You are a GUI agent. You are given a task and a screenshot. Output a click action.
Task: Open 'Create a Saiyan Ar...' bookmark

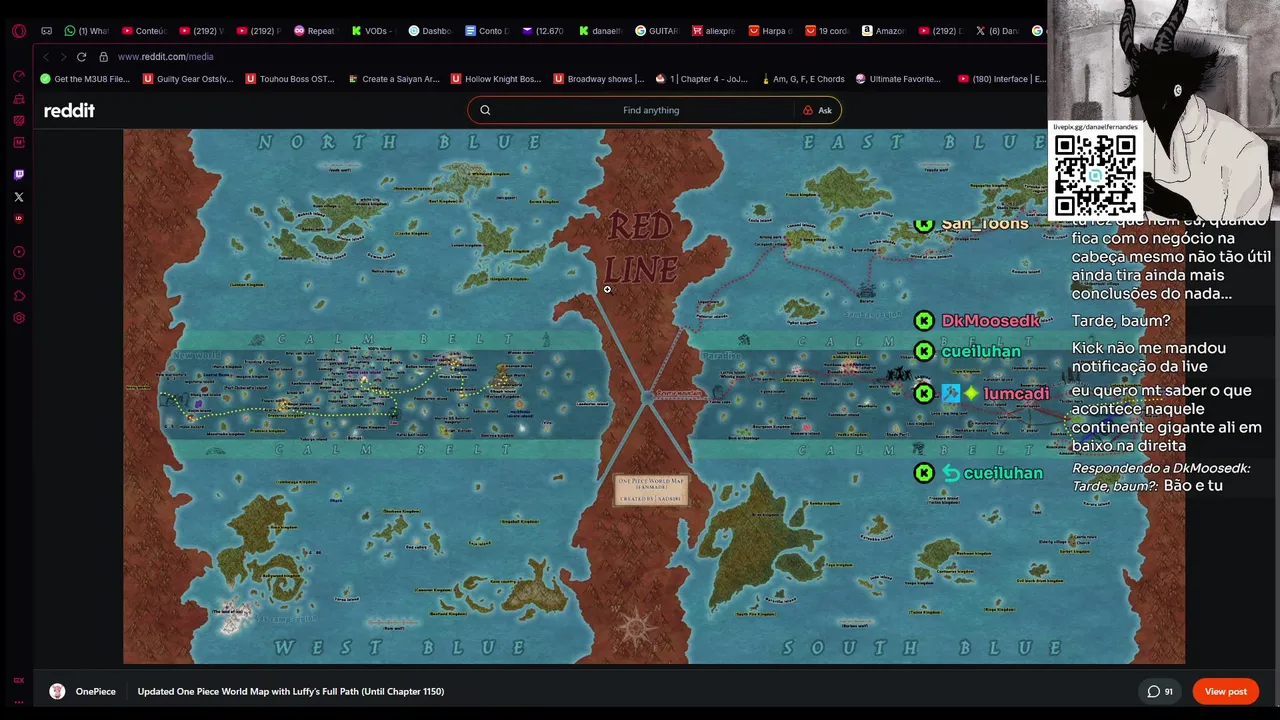pyautogui.click(x=393, y=79)
